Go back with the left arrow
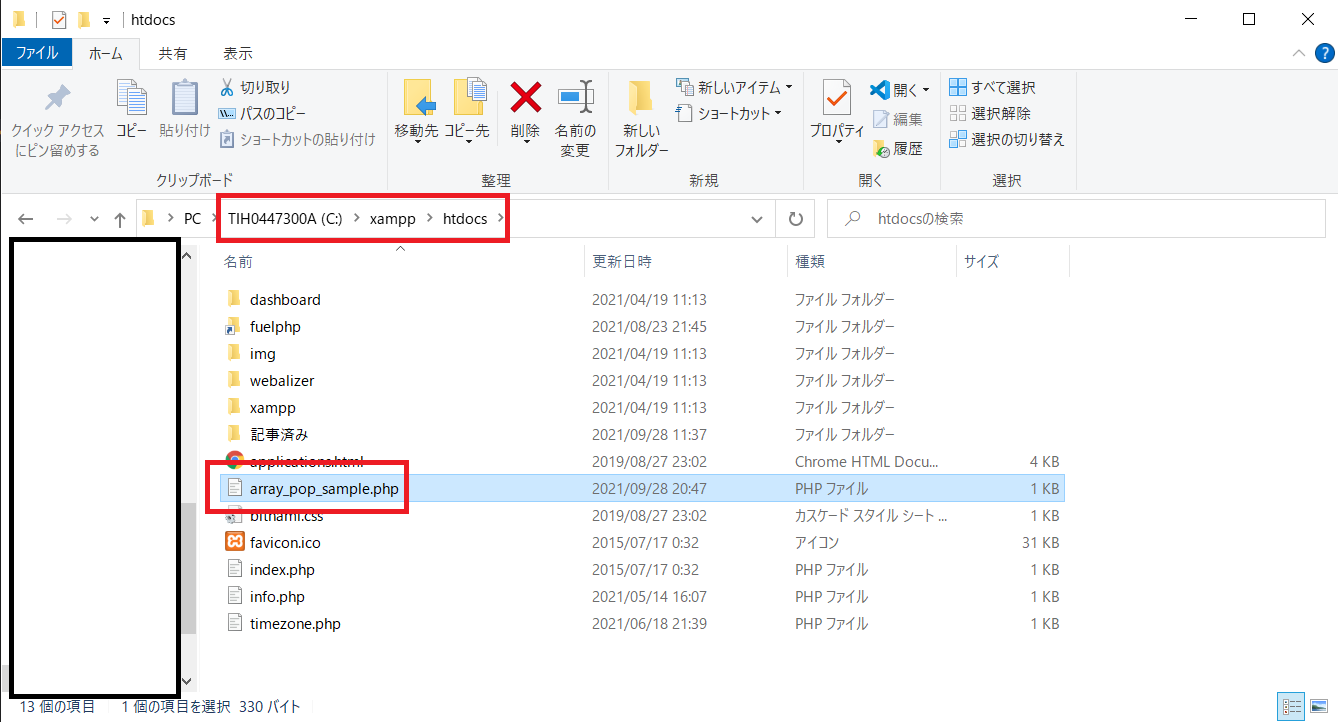The width and height of the screenshot is (1339, 722). tap(27, 219)
